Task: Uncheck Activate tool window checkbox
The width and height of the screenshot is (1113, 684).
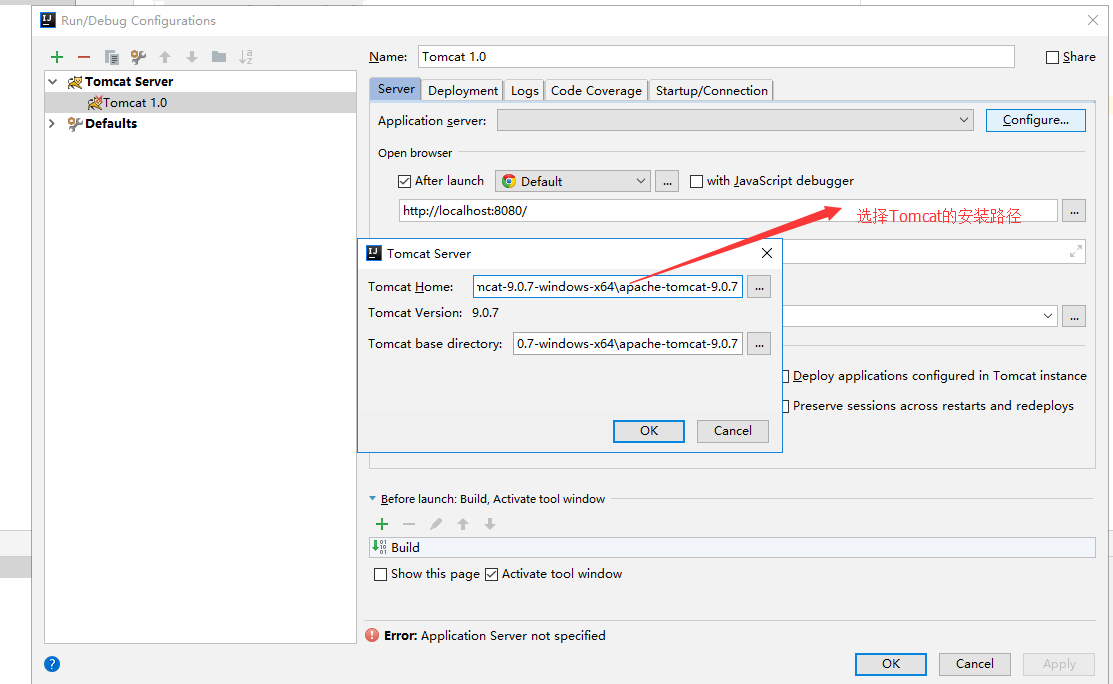Action: [491, 574]
